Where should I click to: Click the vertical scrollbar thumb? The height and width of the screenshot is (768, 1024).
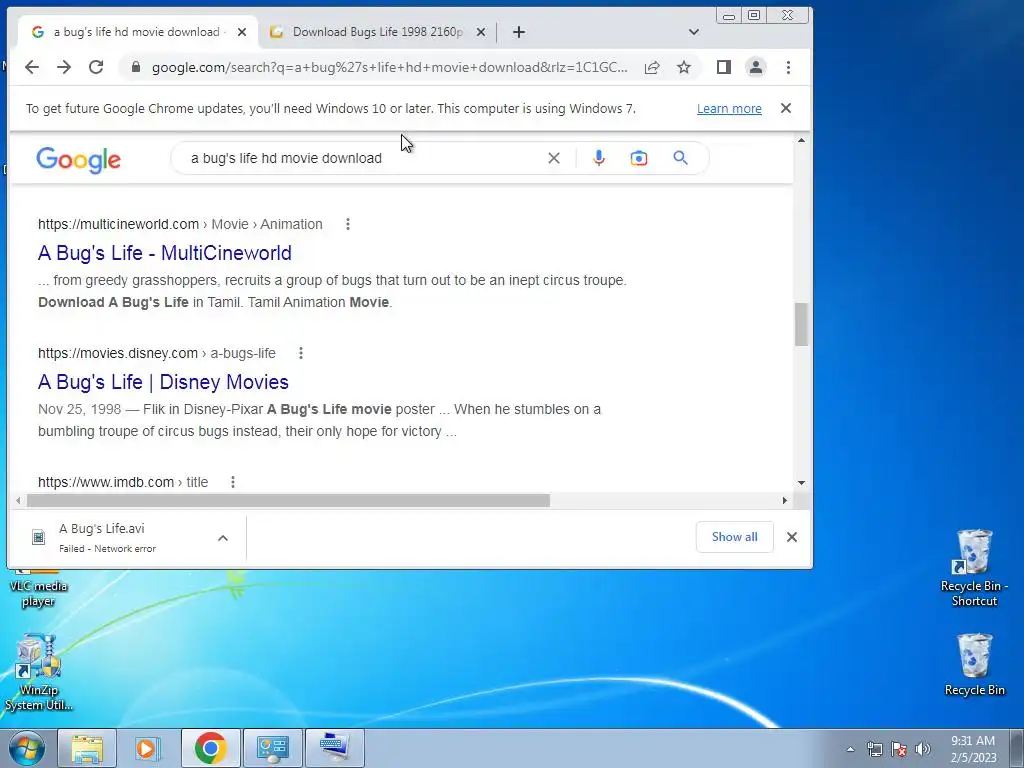(x=801, y=325)
